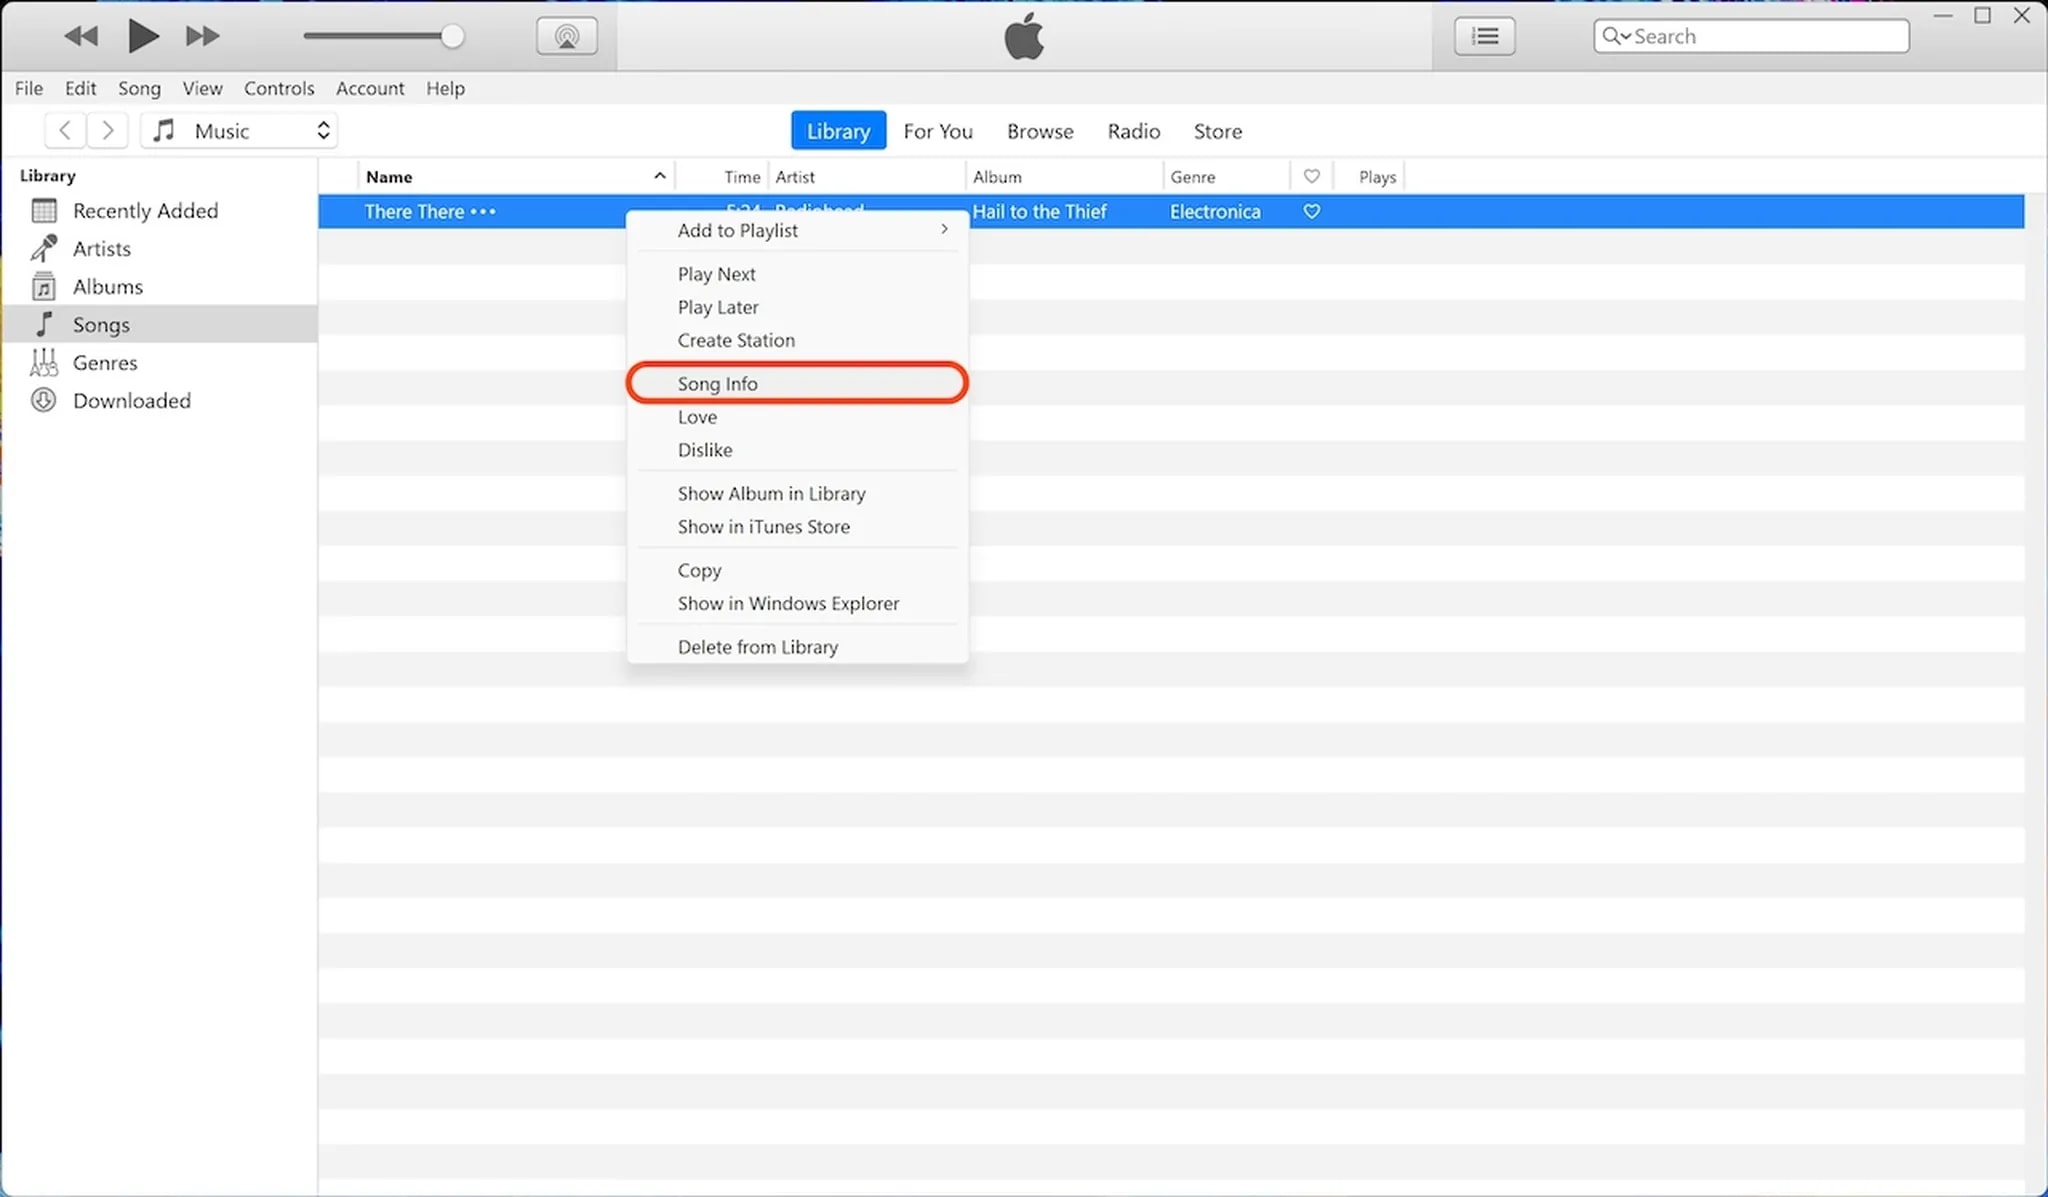The width and height of the screenshot is (2048, 1197).
Task: Open the AirPlay output icon
Action: click(567, 37)
